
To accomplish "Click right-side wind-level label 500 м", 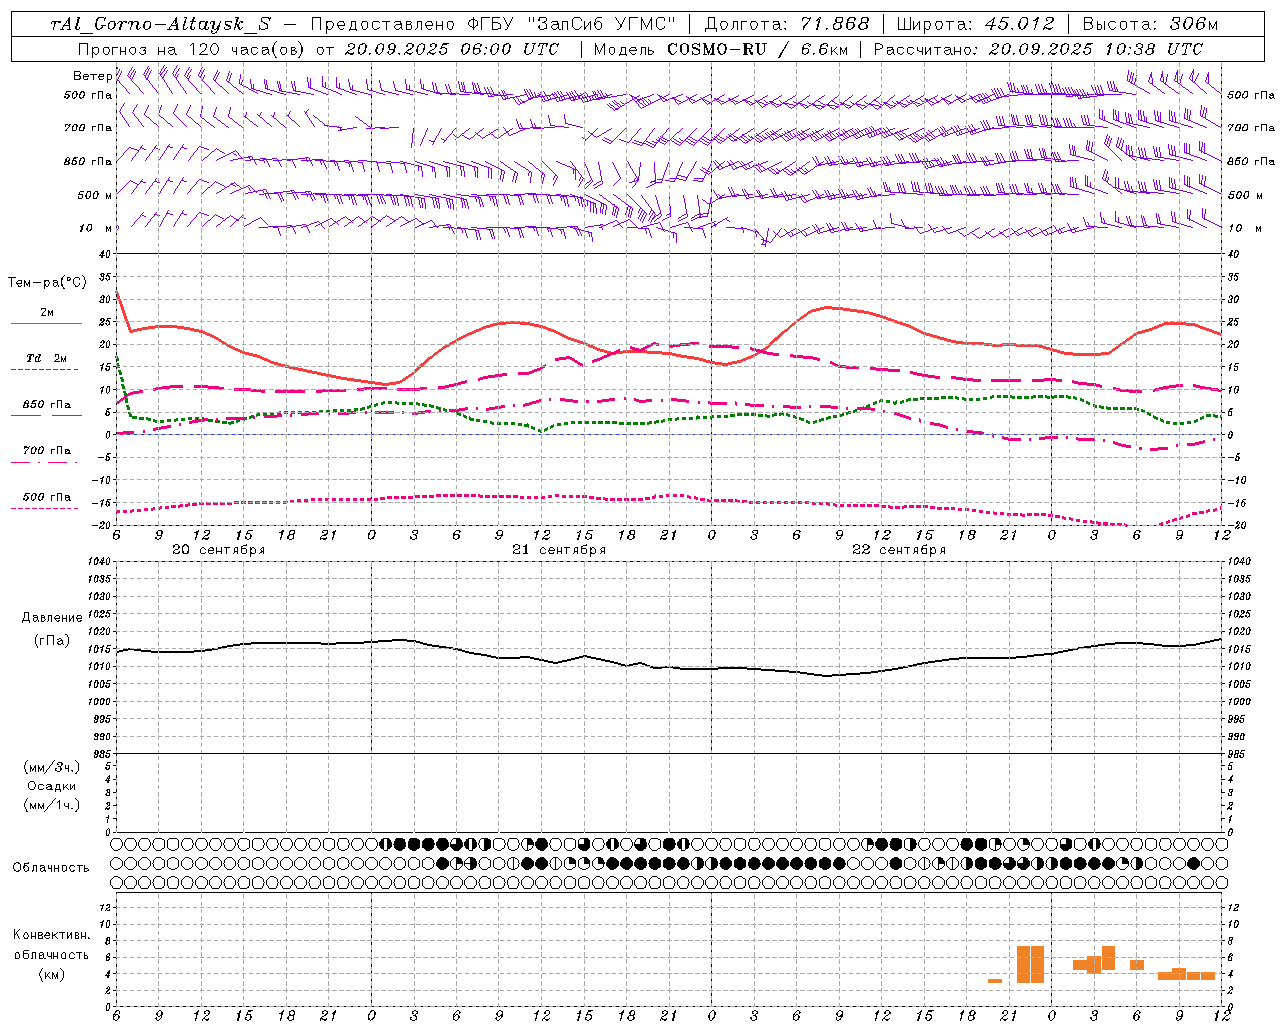I will [x=1245, y=195].
